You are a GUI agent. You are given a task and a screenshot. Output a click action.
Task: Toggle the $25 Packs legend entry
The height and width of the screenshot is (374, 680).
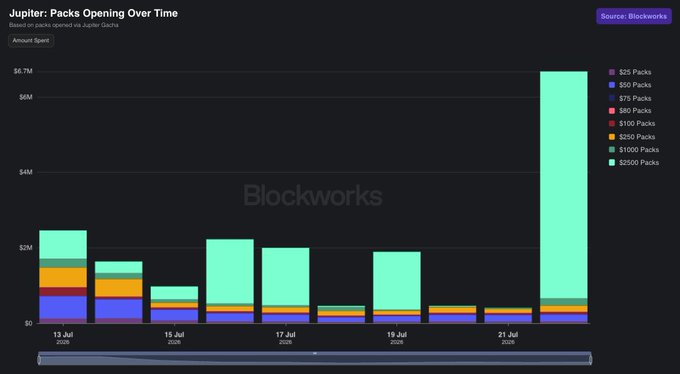(x=630, y=72)
